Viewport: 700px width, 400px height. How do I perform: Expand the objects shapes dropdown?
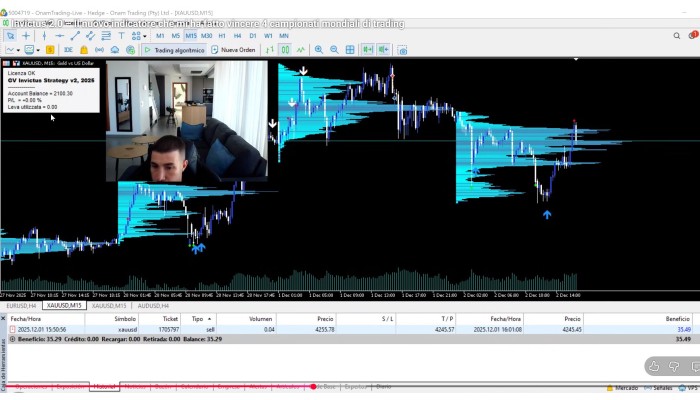pyautogui.click(x=144, y=36)
